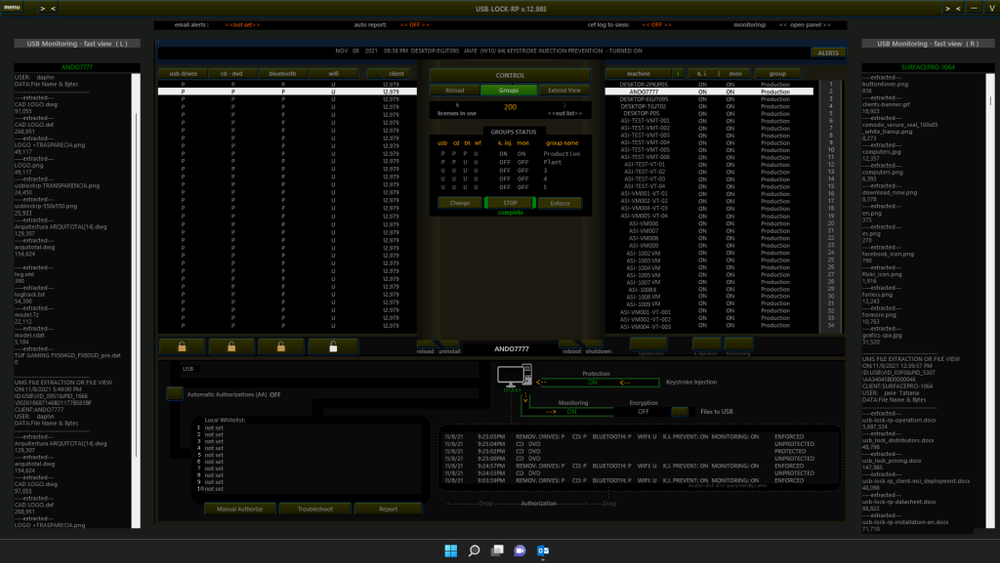Toggle the auto report << OFF >> setting

[415, 25]
